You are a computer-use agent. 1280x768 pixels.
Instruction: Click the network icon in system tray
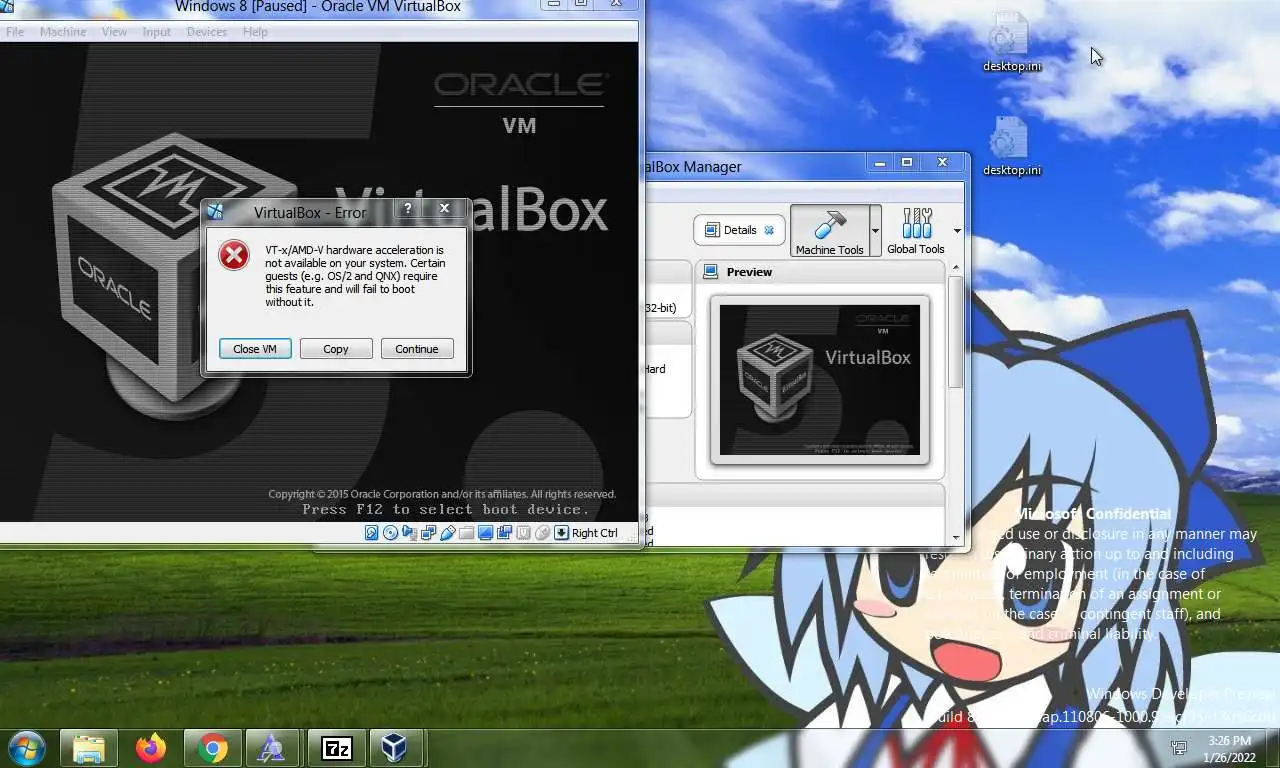(1179, 748)
